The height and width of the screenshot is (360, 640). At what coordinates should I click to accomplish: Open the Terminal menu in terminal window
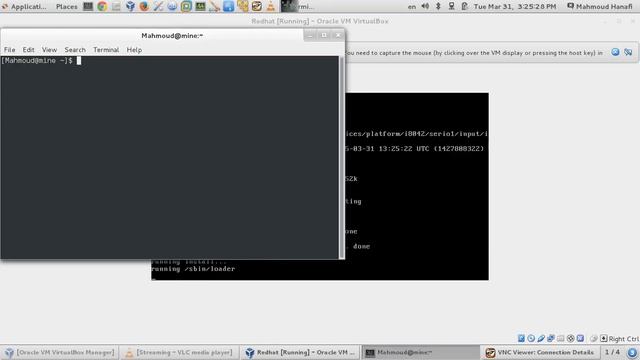(x=106, y=50)
